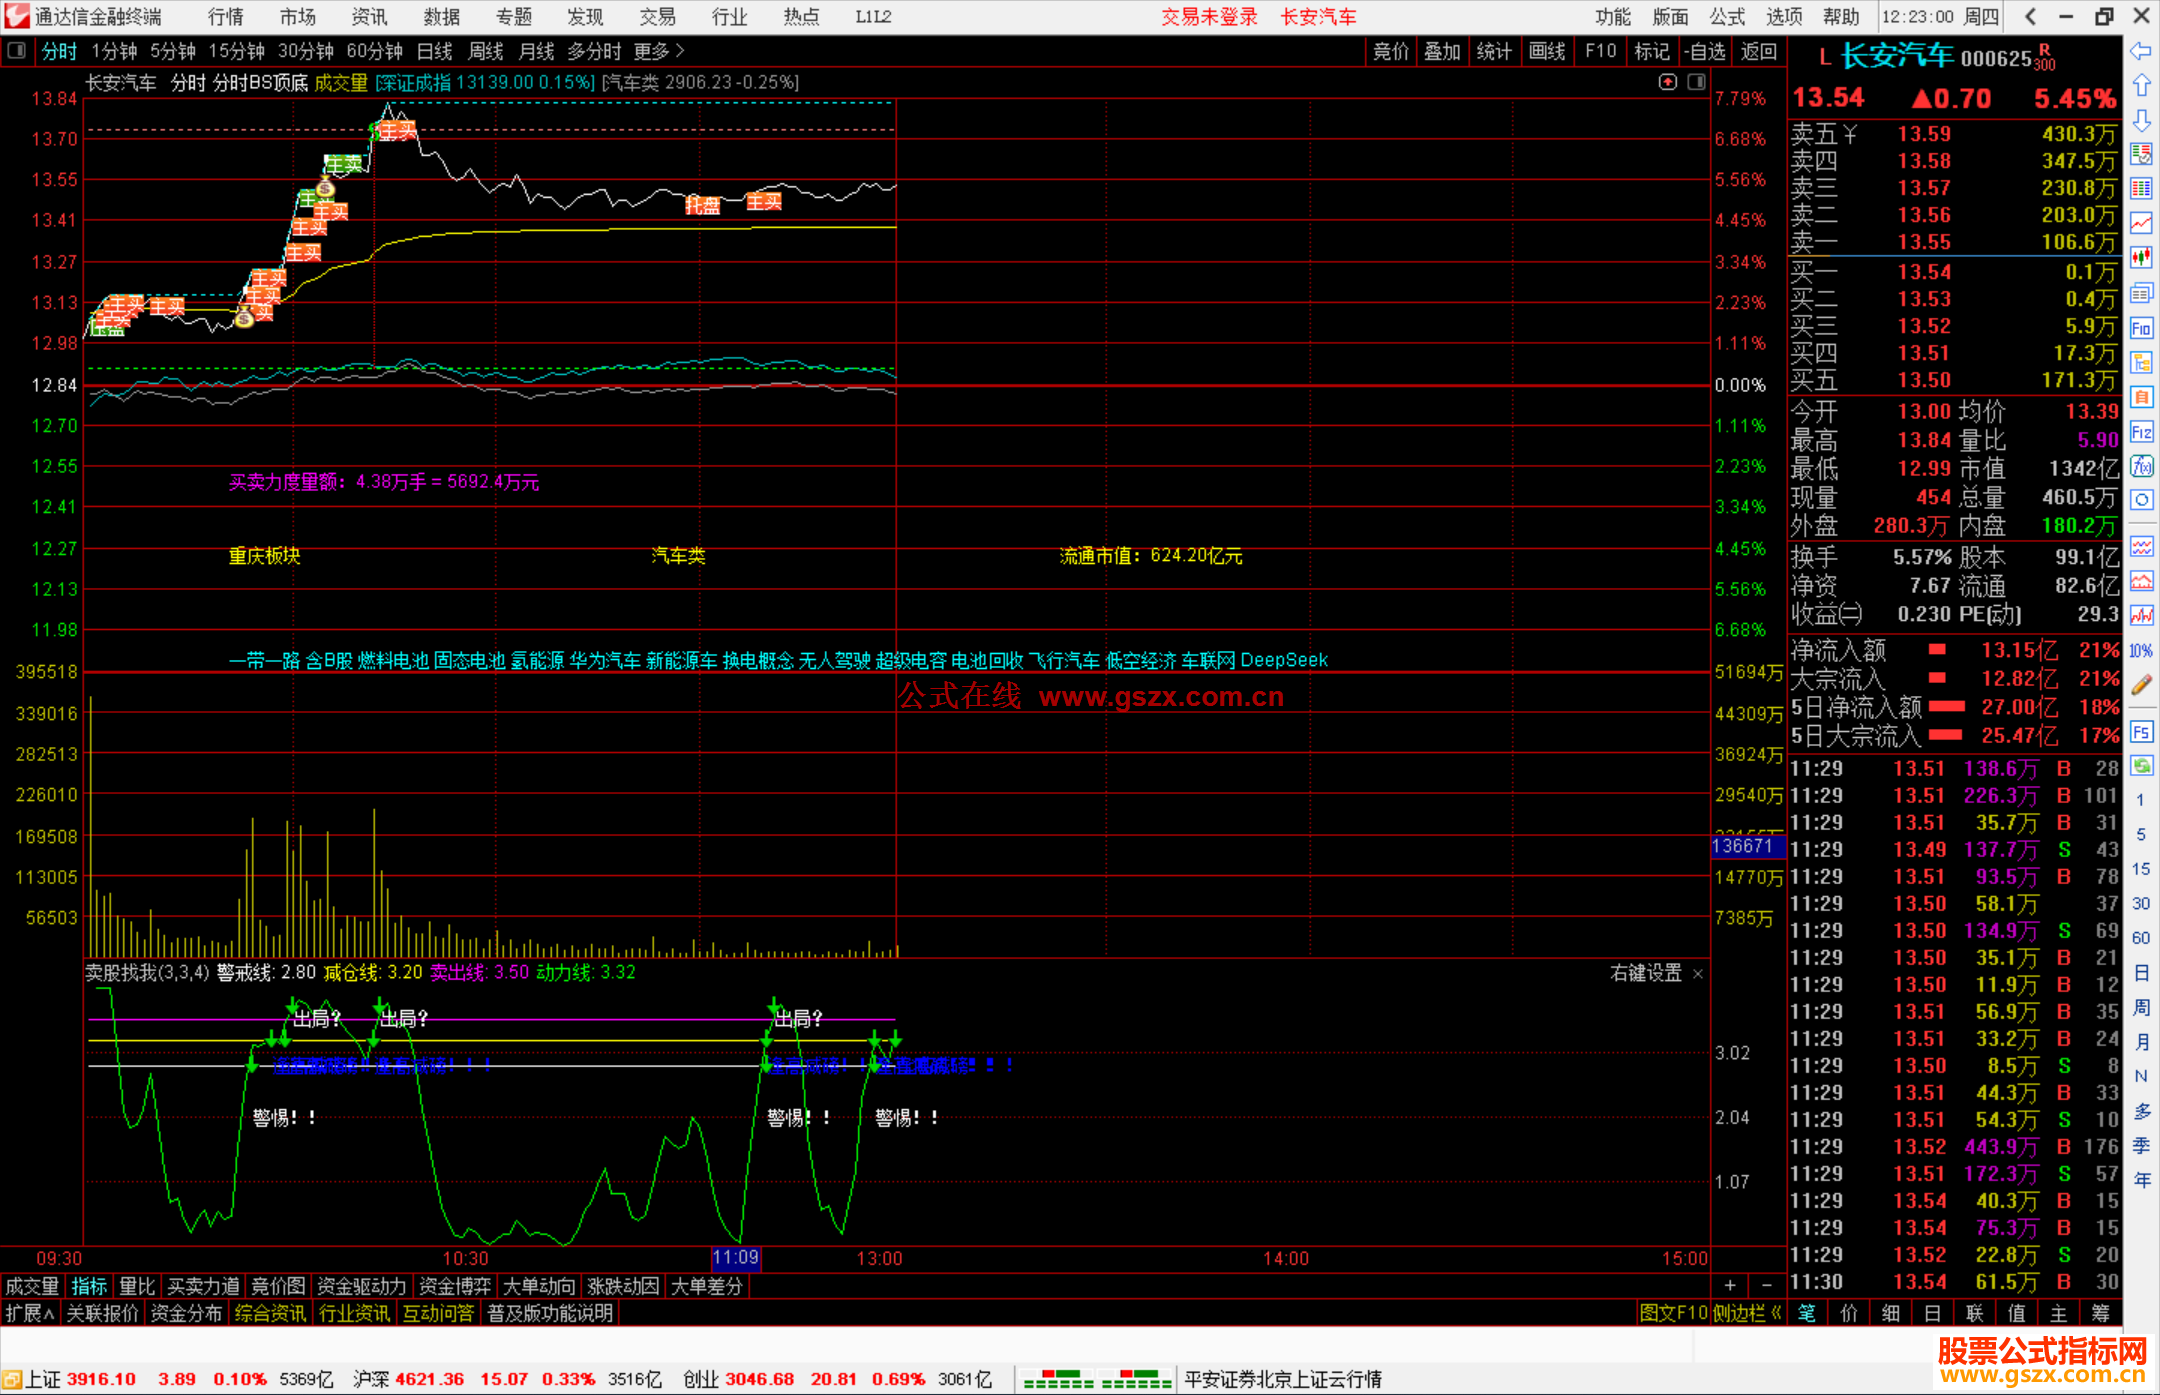Click the f(x) formula icon
The image size is (2160, 1395).
tap(2141, 467)
